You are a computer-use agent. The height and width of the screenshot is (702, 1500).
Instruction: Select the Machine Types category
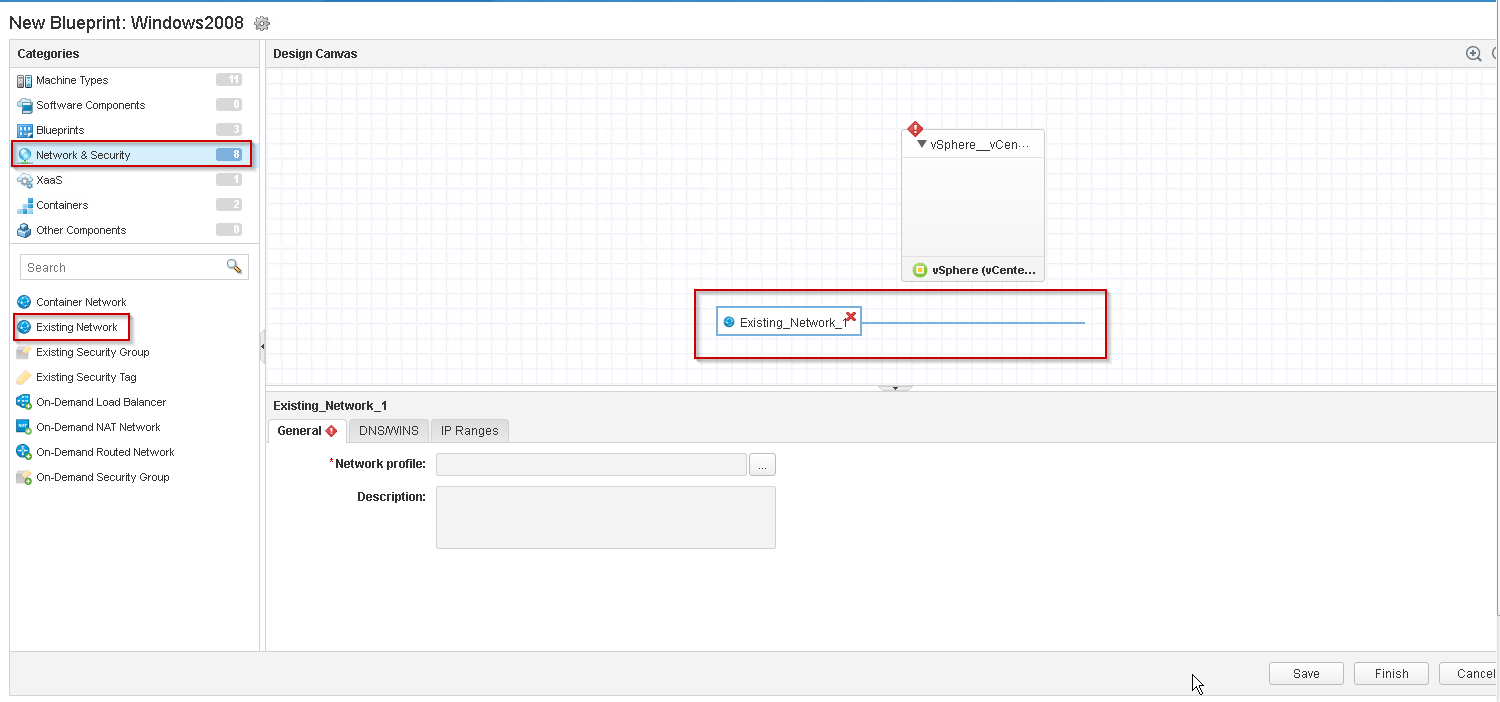point(72,80)
